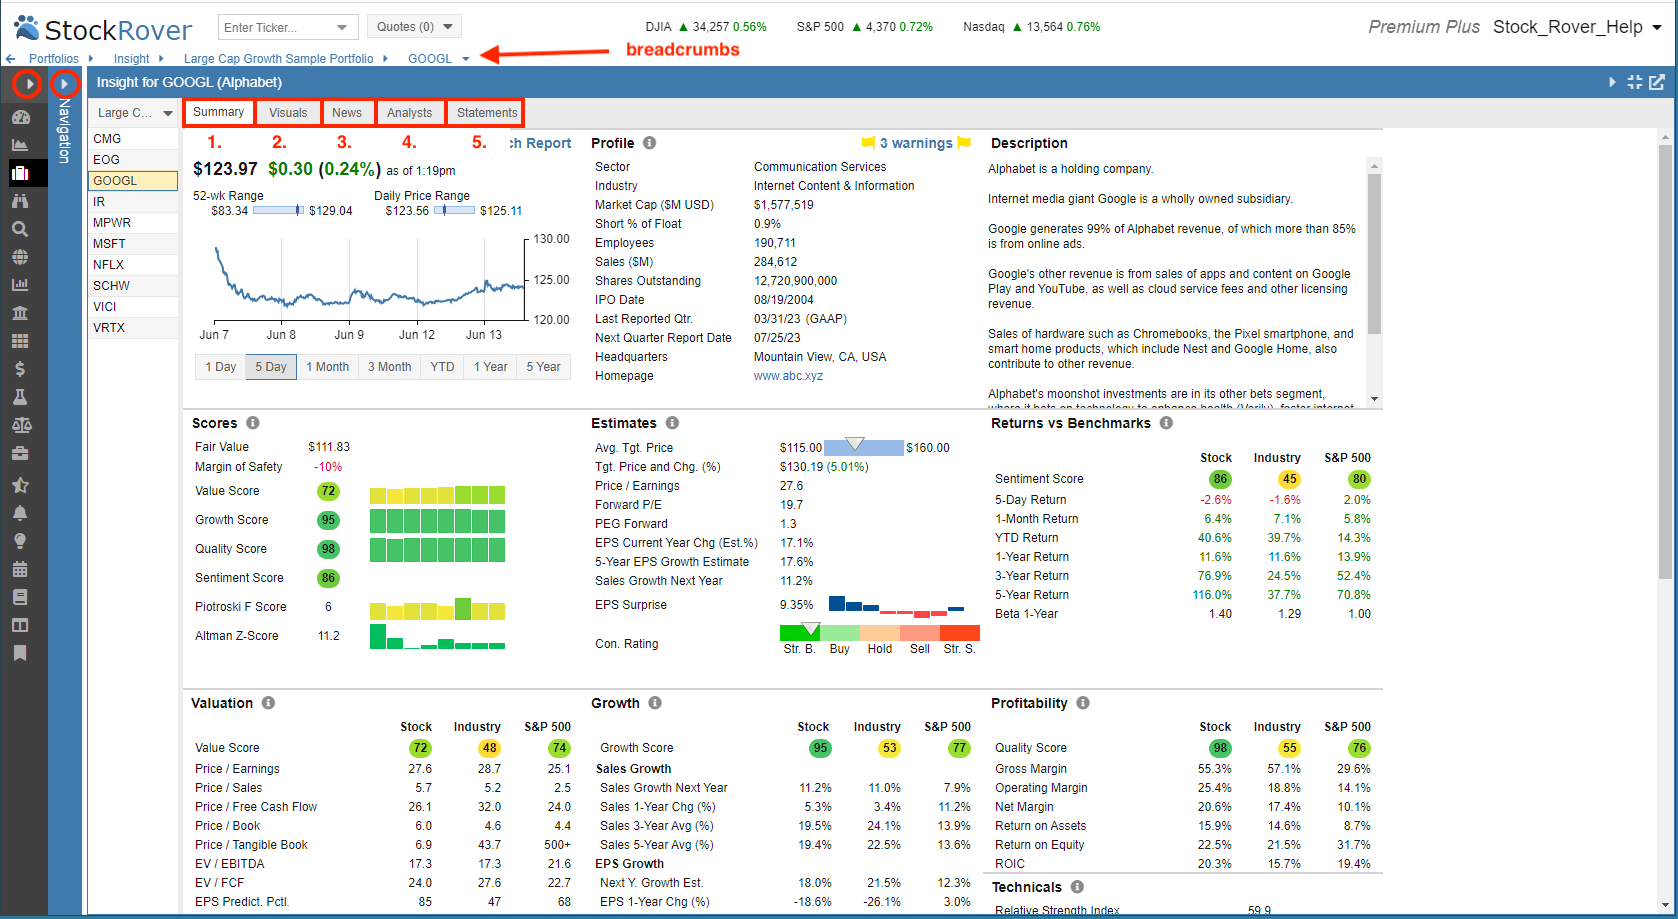Click the info icon next to Scores
The width and height of the screenshot is (1678, 919).
pyautogui.click(x=253, y=423)
